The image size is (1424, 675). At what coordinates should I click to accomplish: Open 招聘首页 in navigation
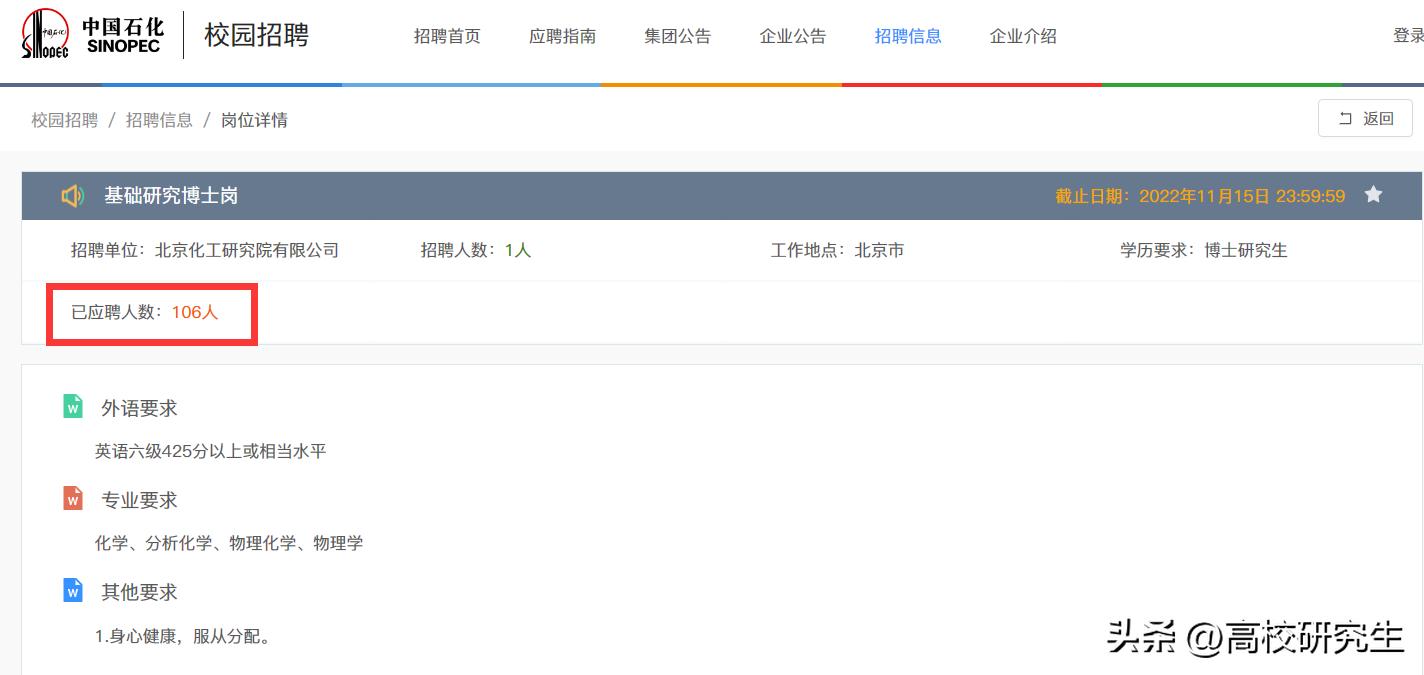point(447,36)
